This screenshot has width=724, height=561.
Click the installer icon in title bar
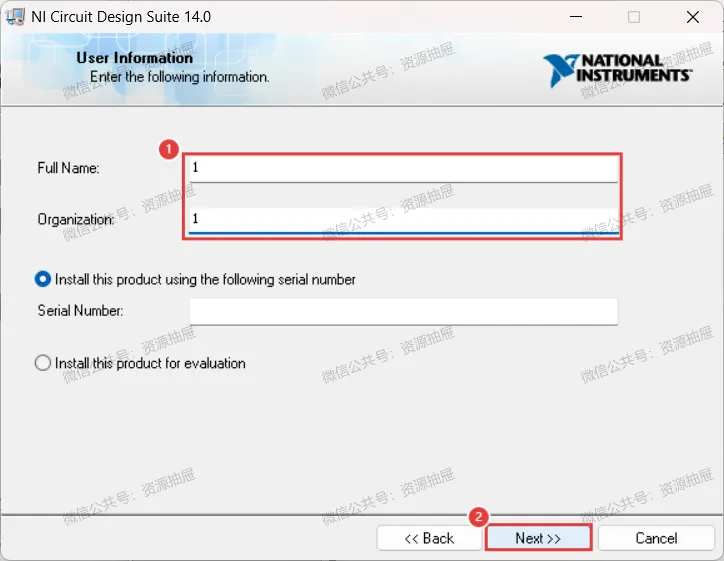[15, 17]
